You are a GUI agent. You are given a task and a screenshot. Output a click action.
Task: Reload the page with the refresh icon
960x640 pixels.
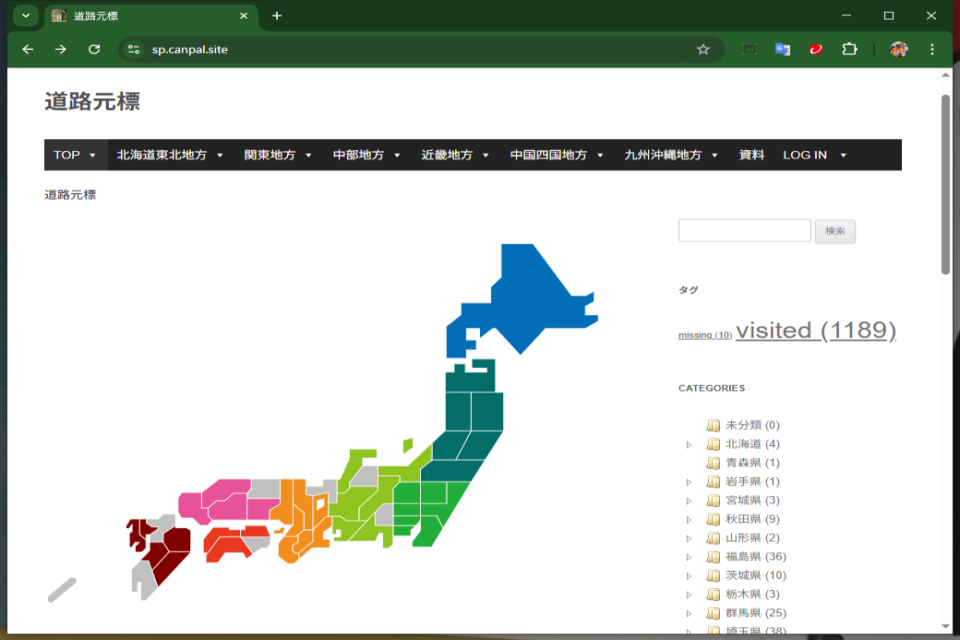94,49
